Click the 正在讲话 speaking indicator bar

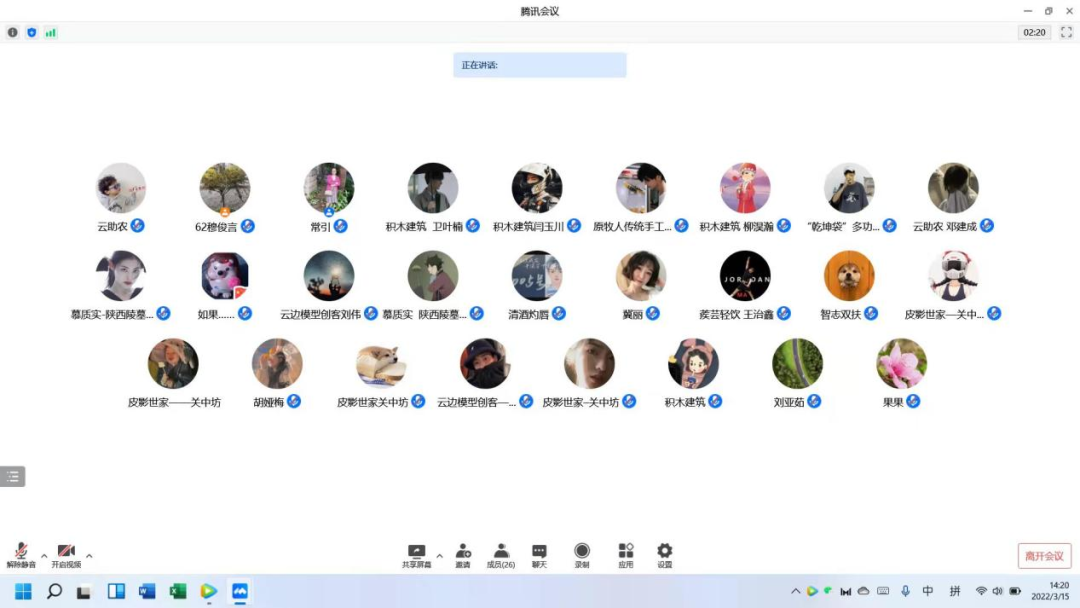click(539, 65)
